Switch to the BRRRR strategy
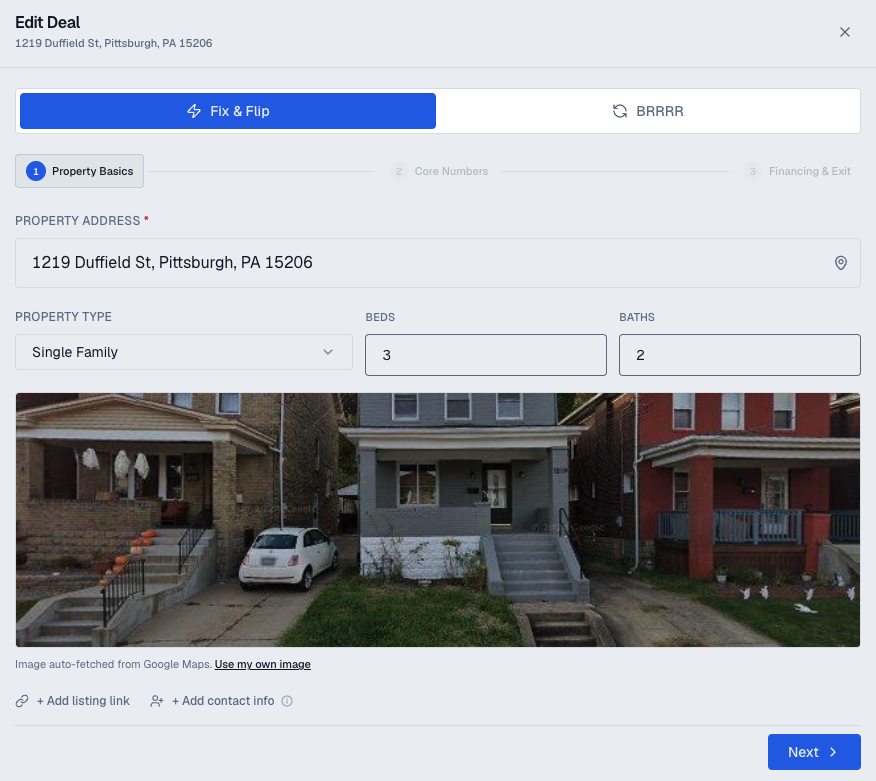 (648, 111)
